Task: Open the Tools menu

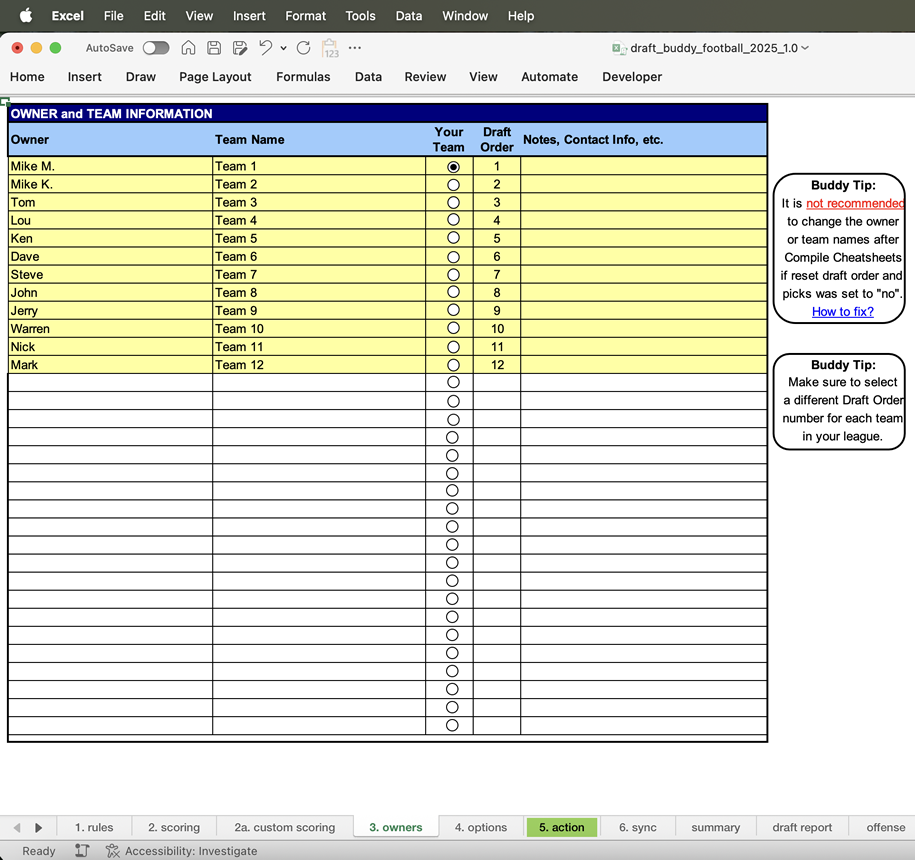Action: 360,16
